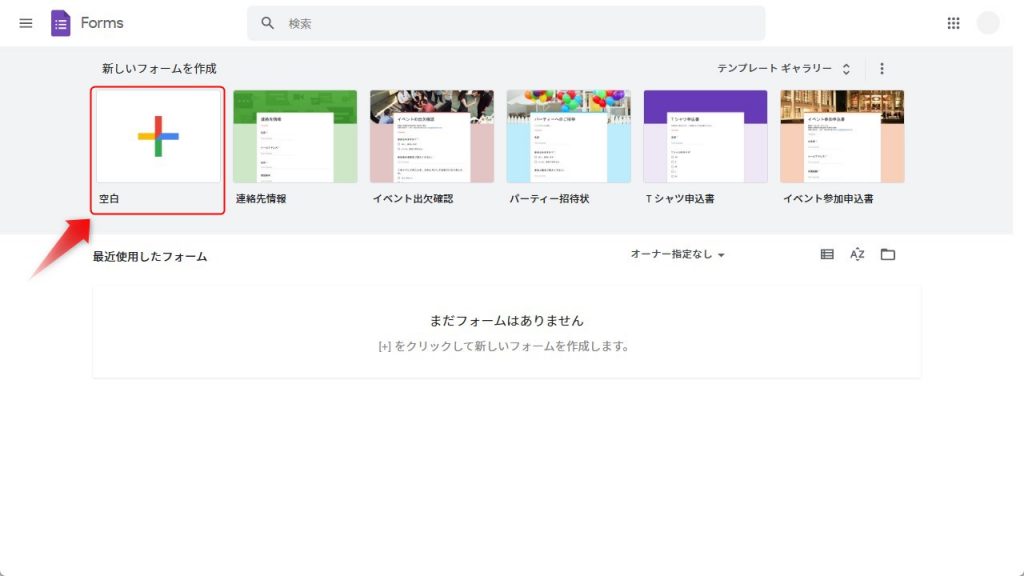Click the 空白 label
The image size is (1024, 576).
pos(109,199)
